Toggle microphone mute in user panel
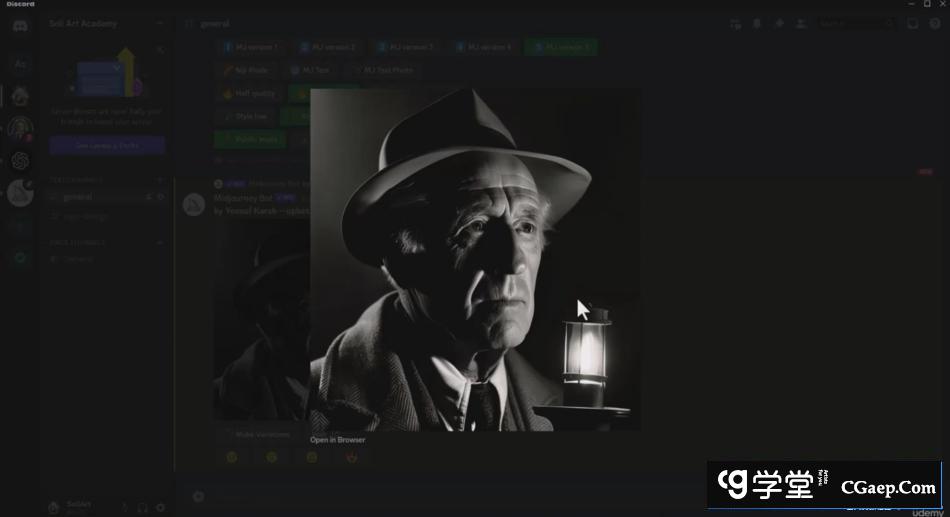Viewport: 950px width, 517px height. click(126, 507)
